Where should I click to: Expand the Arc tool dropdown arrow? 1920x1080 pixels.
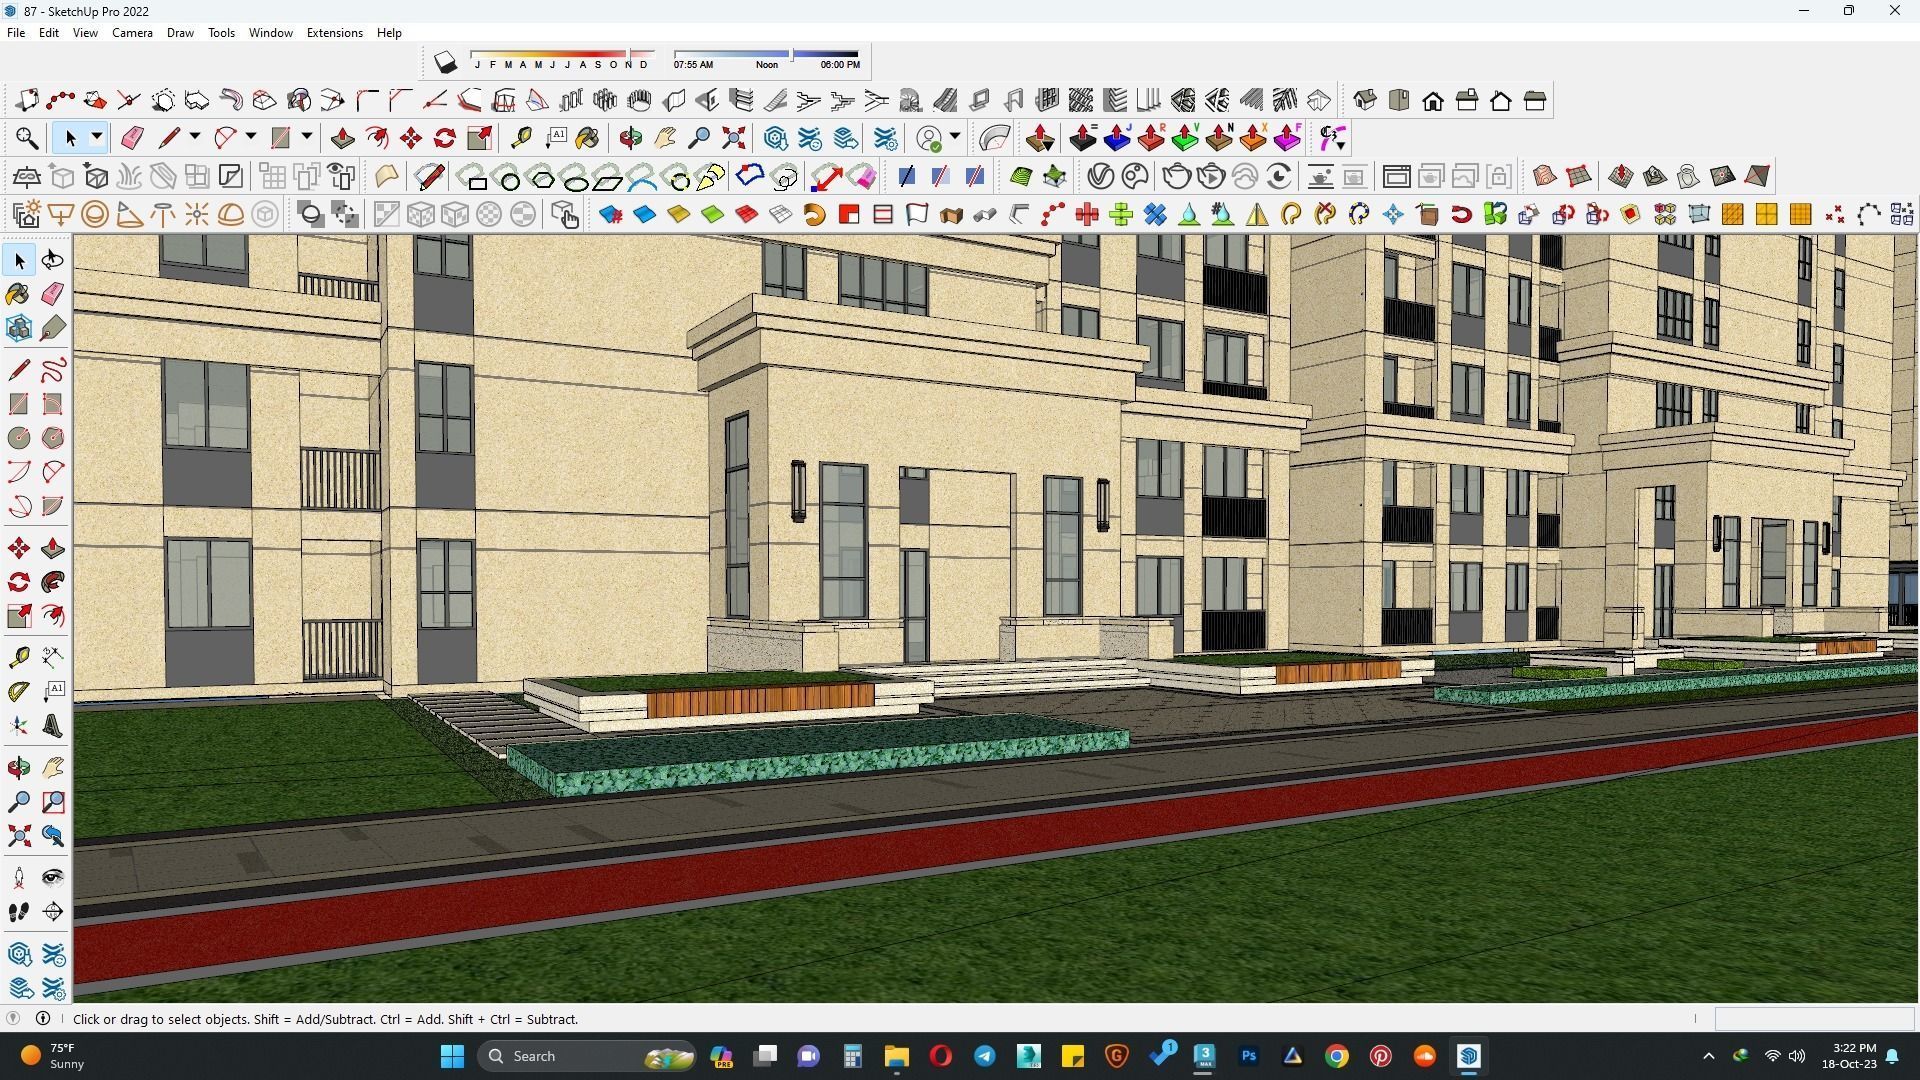coord(251,137)
